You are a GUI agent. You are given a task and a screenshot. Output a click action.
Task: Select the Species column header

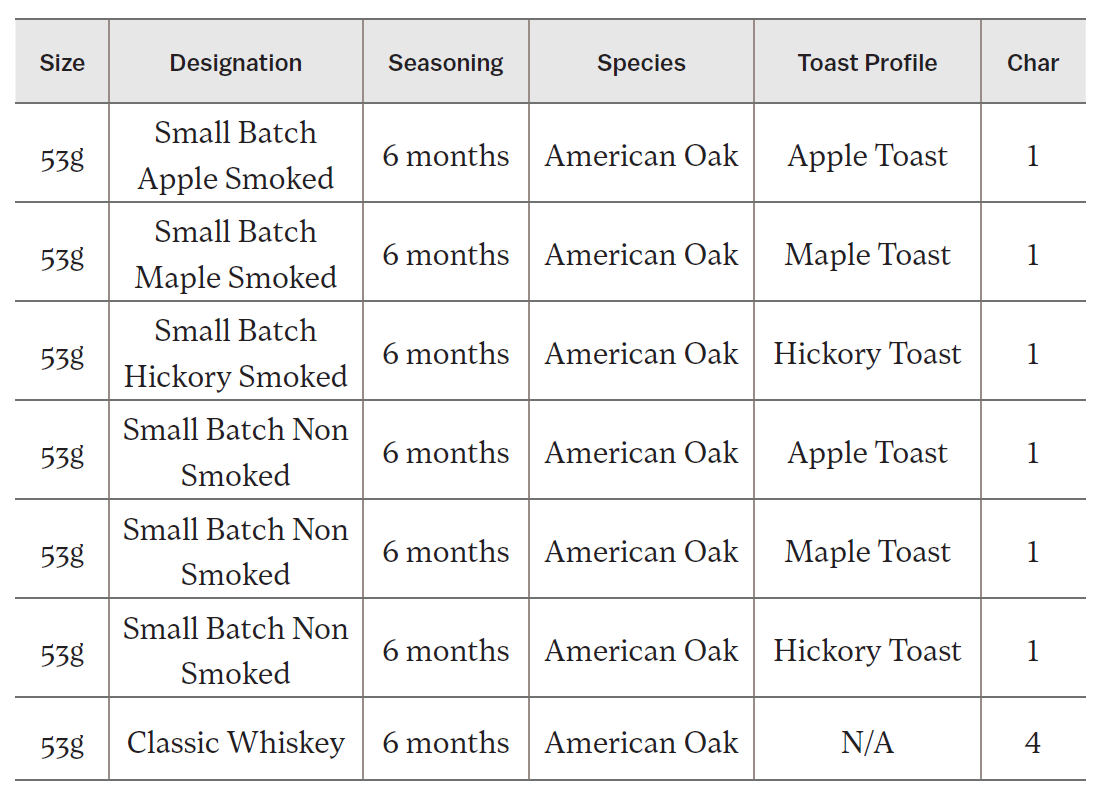[x=641, y=63]
